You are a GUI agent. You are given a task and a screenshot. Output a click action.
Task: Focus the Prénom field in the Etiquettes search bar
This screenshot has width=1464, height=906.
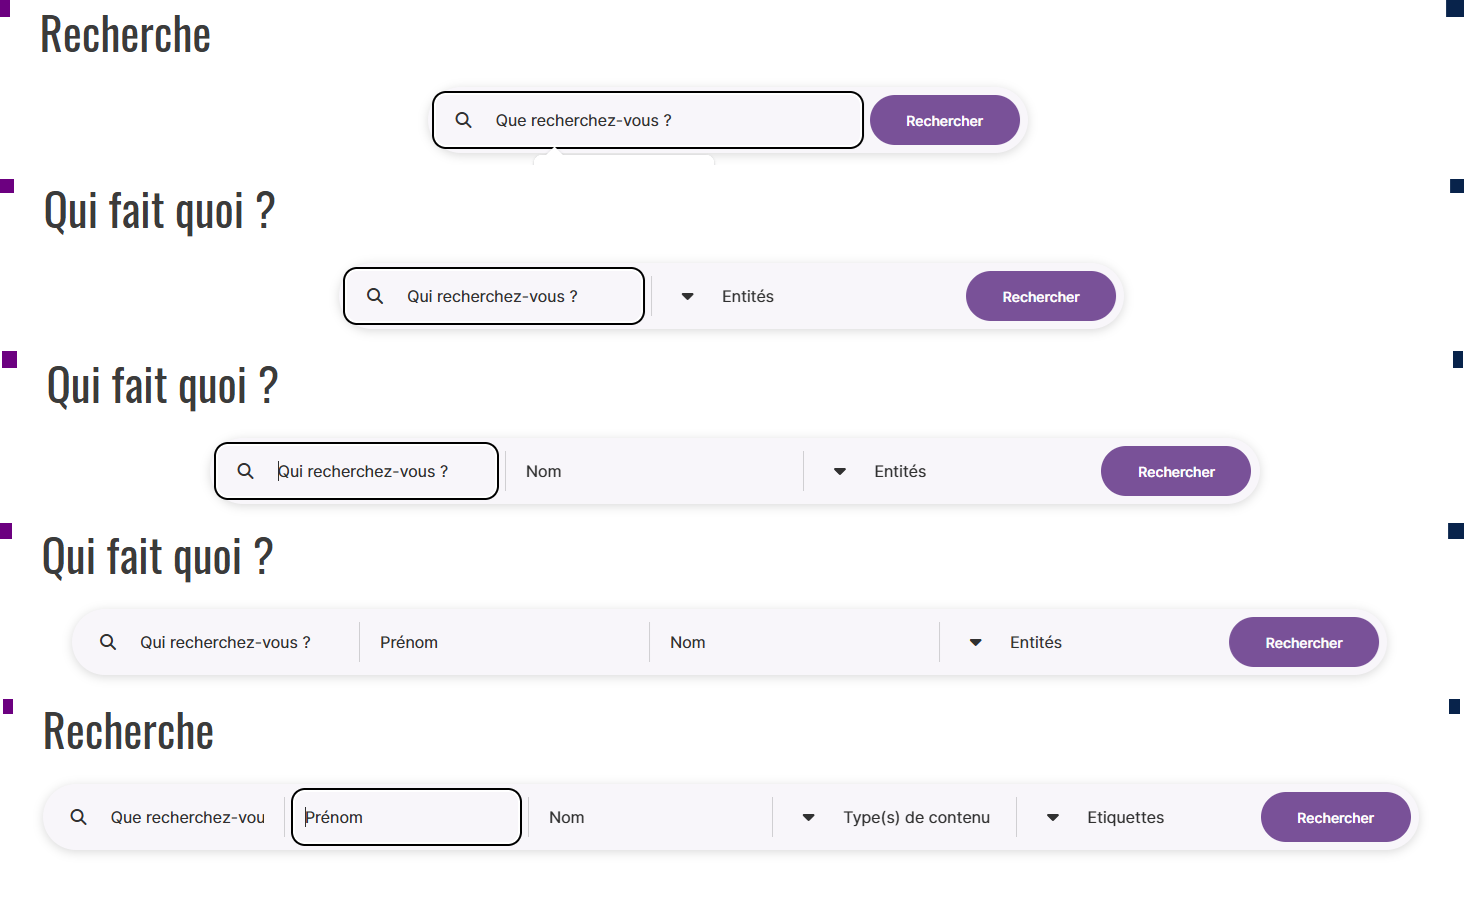coord(406,817)
